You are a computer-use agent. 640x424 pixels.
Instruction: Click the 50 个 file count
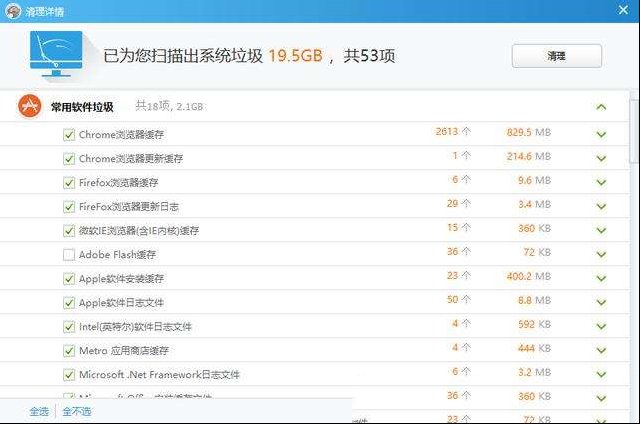tap(459, 300)
